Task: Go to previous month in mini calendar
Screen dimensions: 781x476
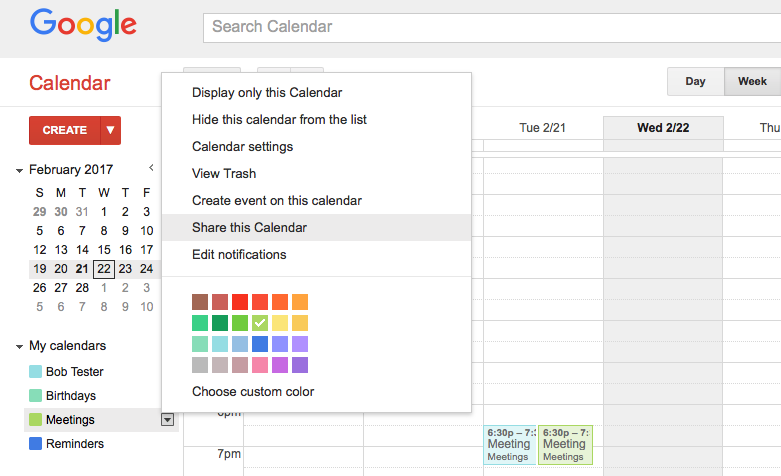Action: coord(151,168)
